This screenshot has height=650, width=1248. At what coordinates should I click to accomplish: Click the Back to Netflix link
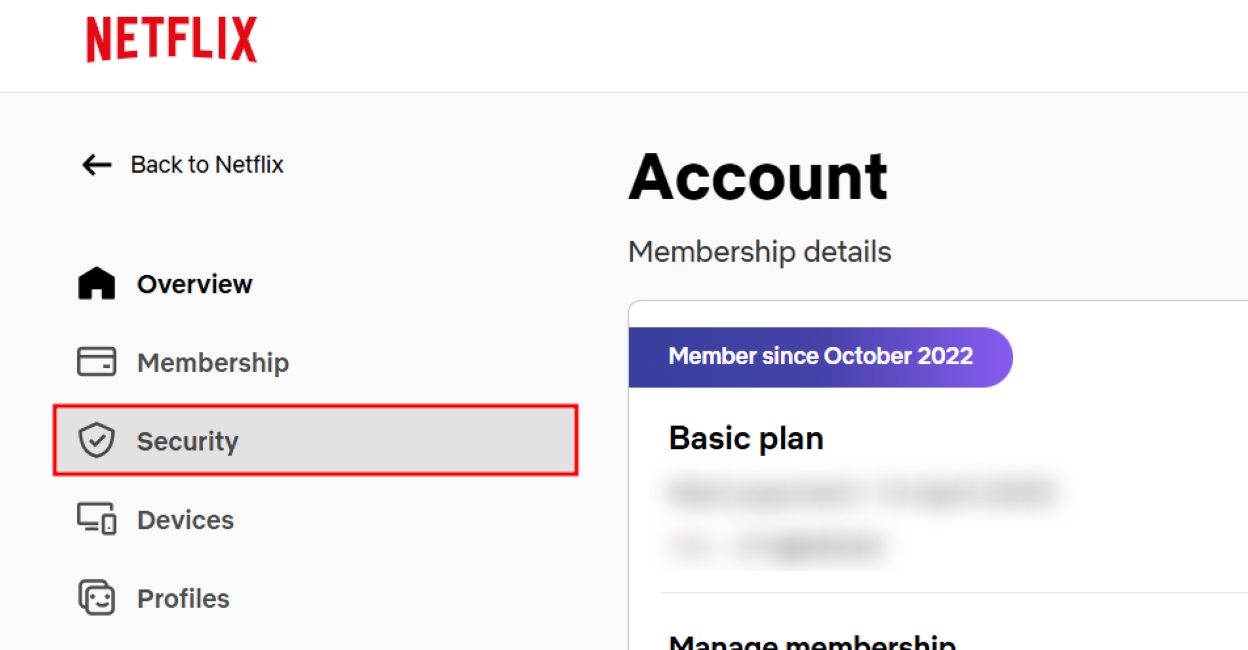click(206, 165)
